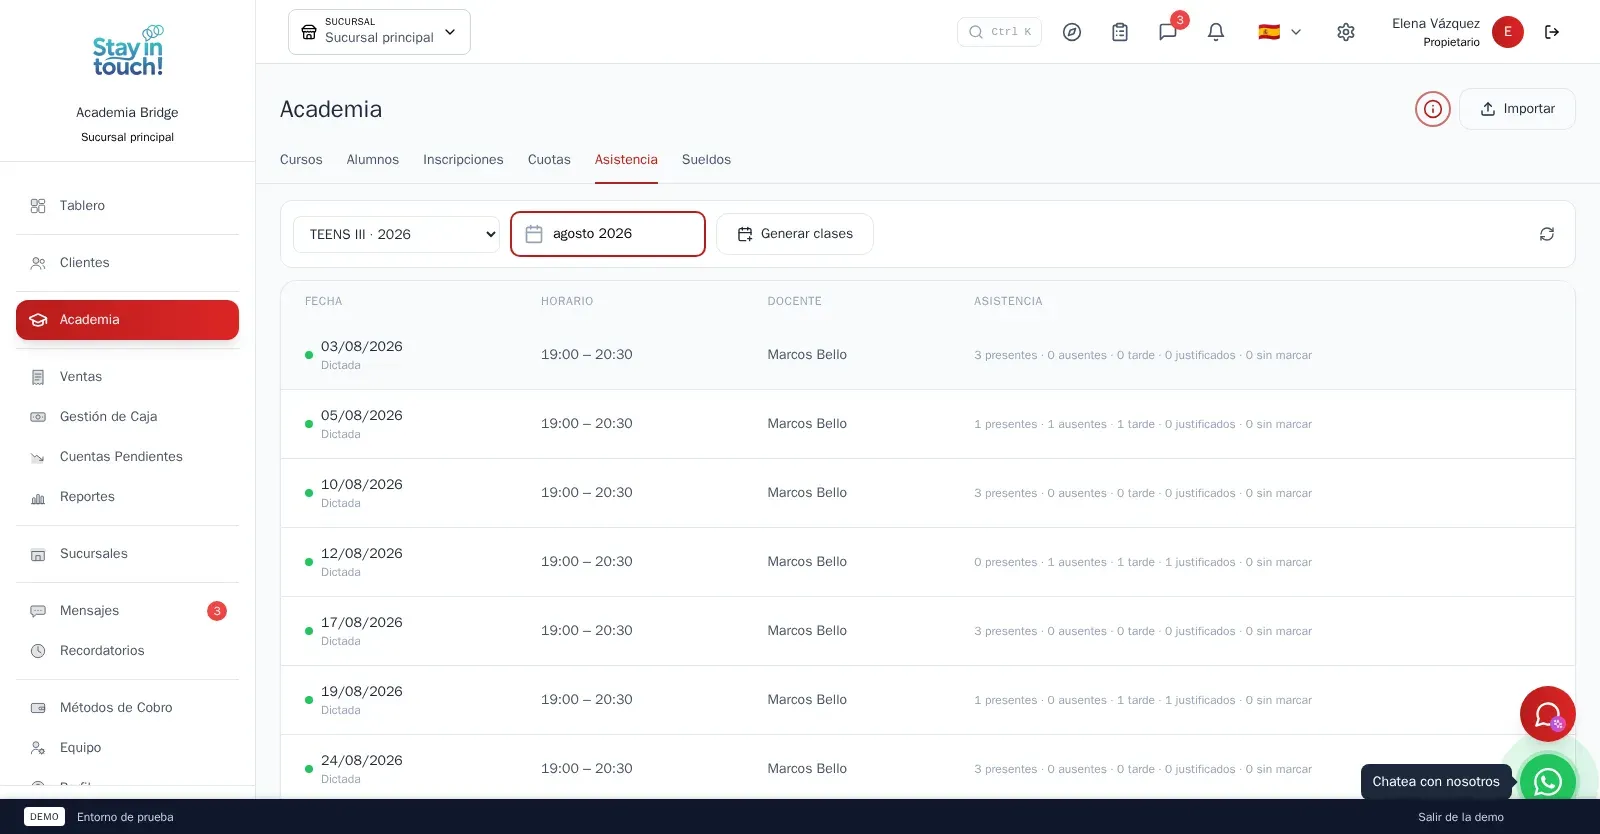The height and width of the screenshot is (834, 1600).
Task: Open Reportes in sidebar
Action: tap(128, 497)
